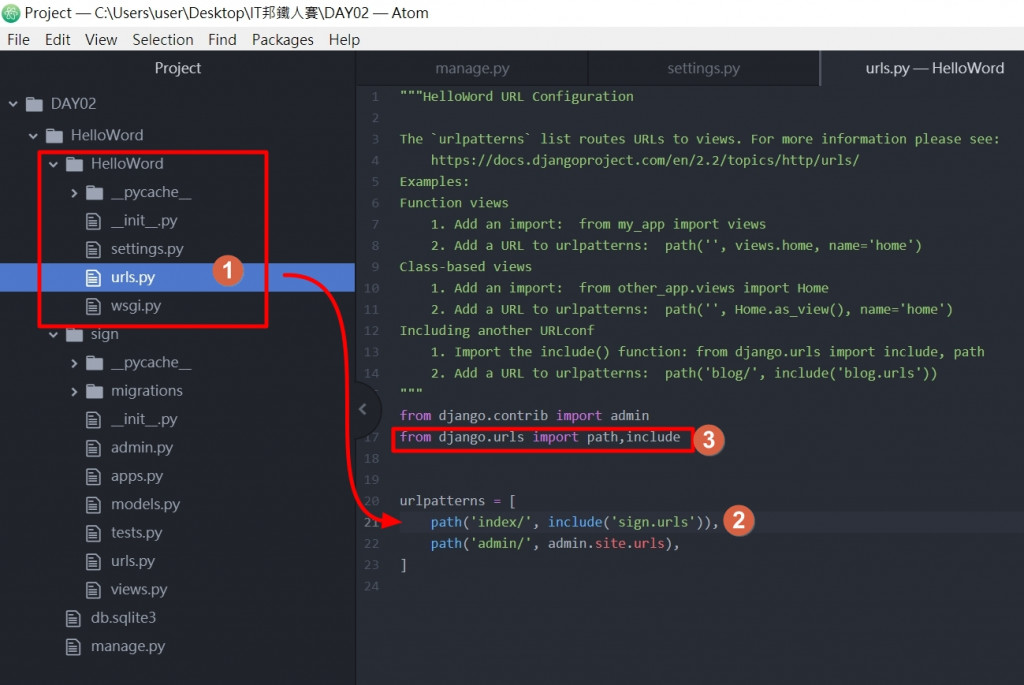Click the include('sign.urls') code text
This screenshot has height=685, width=1024.
click(625, 522)
